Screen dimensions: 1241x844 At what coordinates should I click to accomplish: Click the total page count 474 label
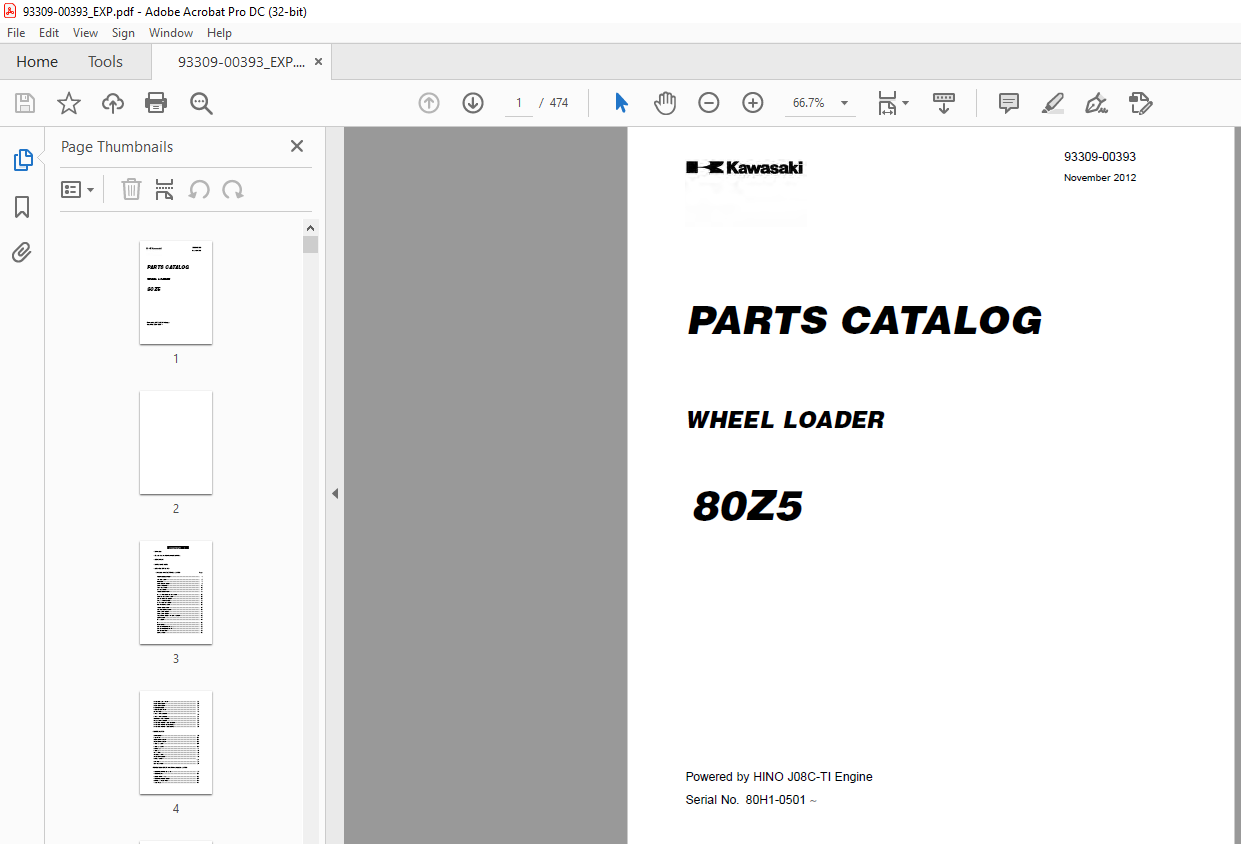[x=559, y=103]
